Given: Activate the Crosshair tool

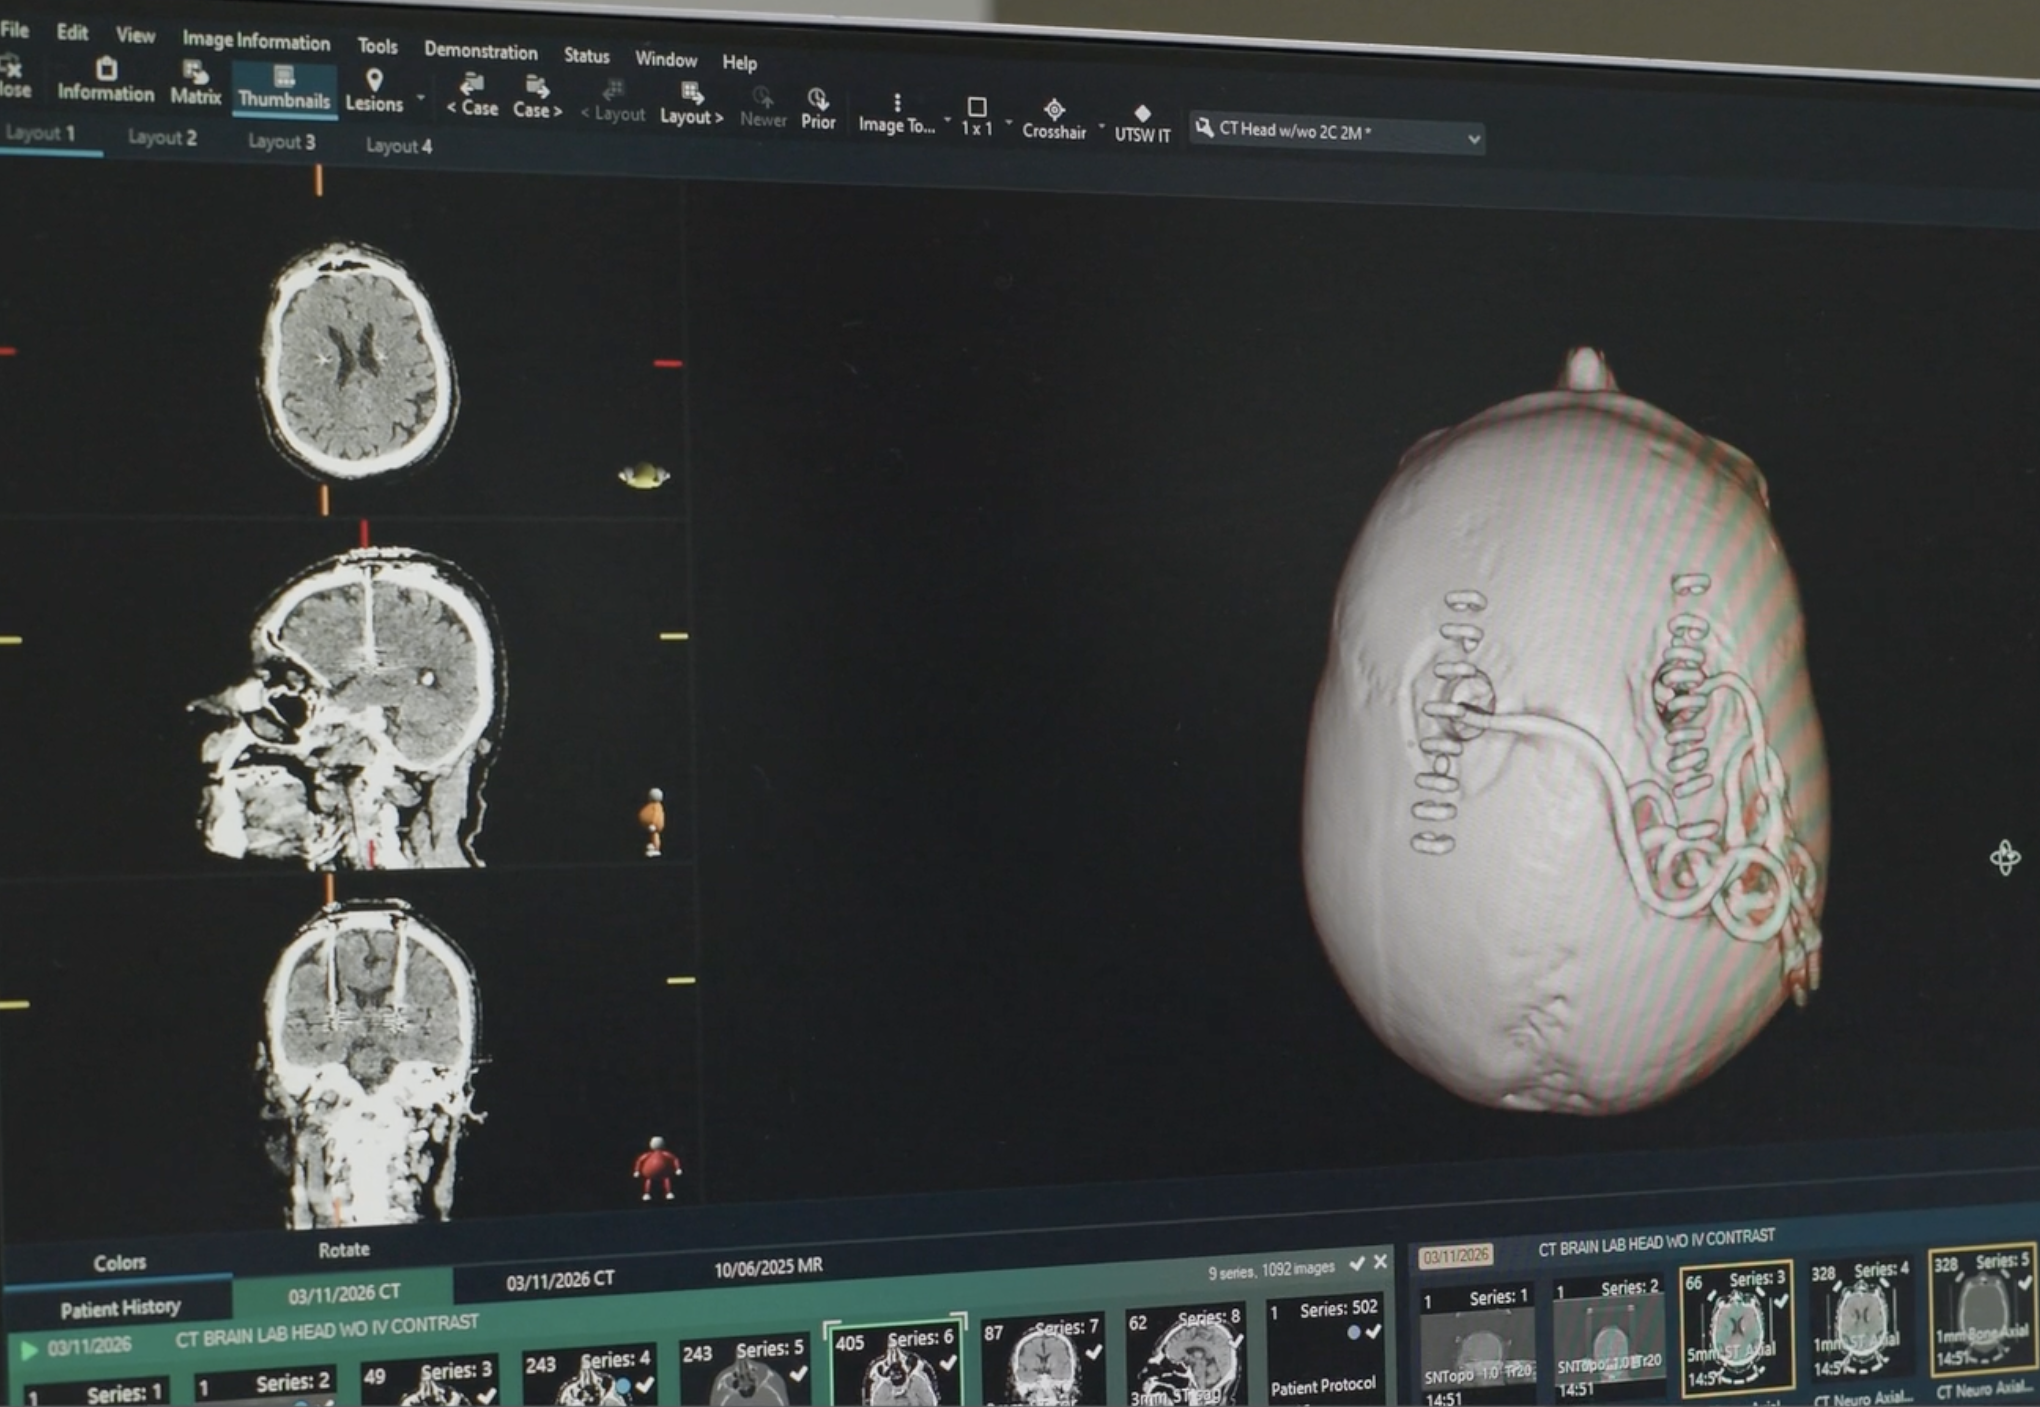Looking at the screenshot, I should (x=1053, y=112).
